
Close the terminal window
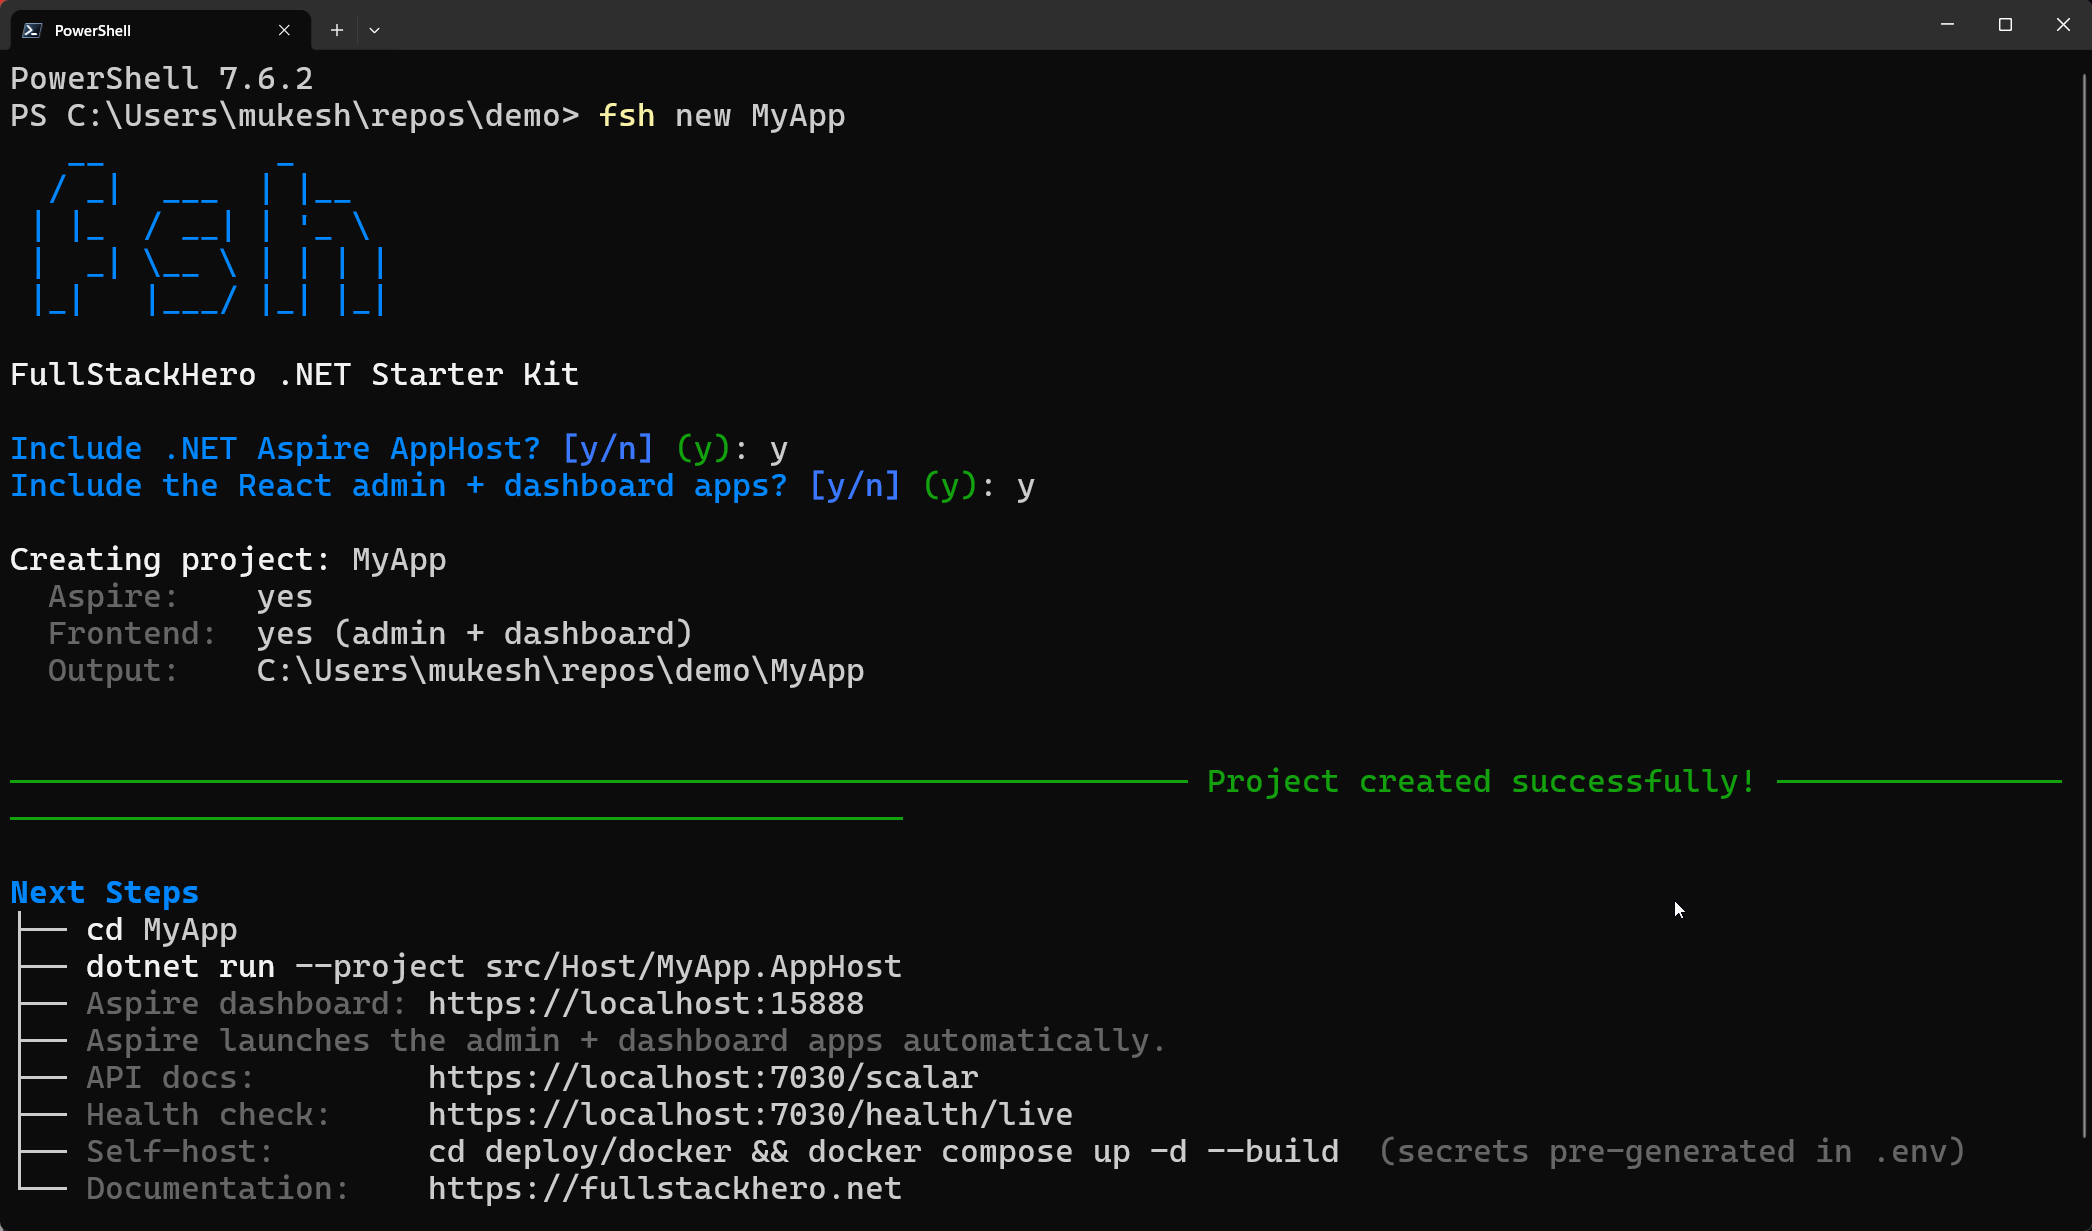pyautogui.click(x=2063, y=24)
